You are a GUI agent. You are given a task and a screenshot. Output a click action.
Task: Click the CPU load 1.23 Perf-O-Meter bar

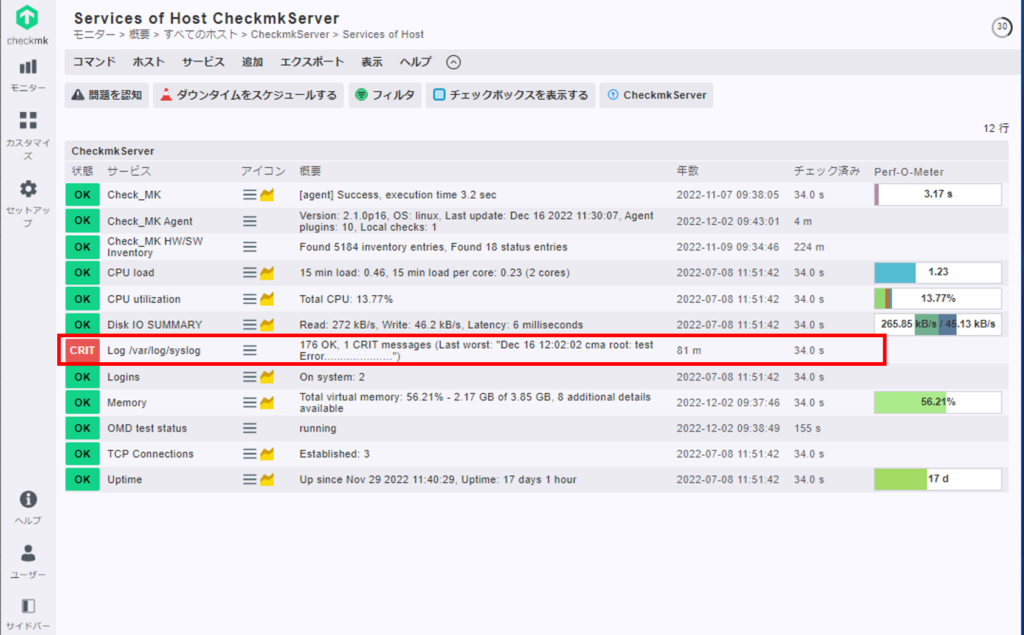(938, 272)
